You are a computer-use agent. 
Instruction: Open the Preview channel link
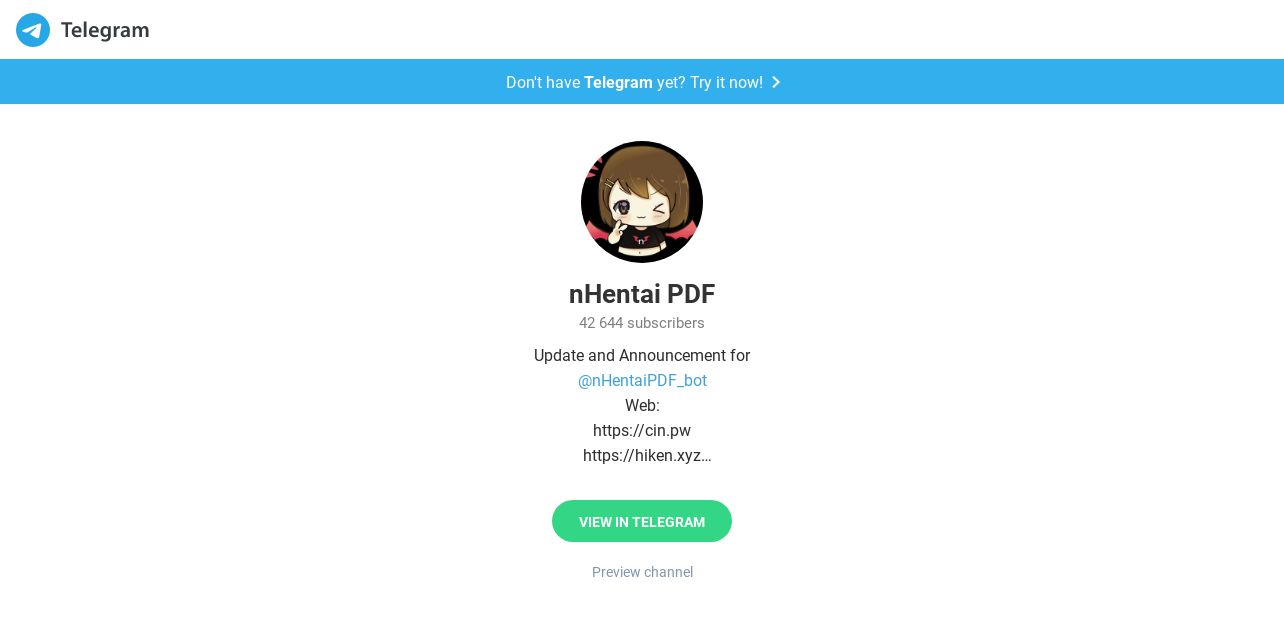642,572
